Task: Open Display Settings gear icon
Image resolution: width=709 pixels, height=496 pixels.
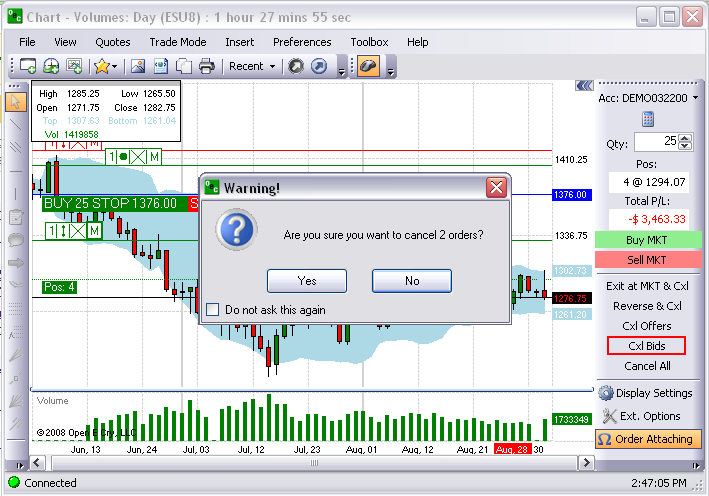Action: [x=608, y=393]
